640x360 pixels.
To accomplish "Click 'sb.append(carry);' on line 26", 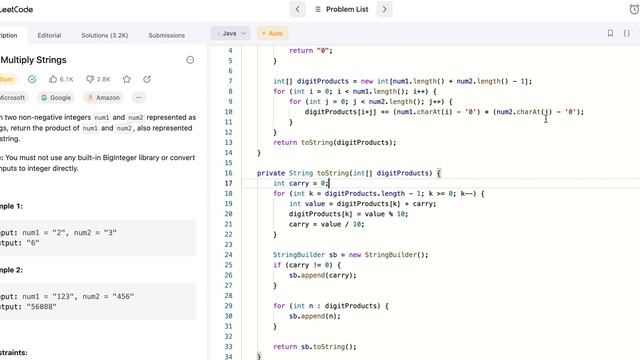I will pos(322,275).
